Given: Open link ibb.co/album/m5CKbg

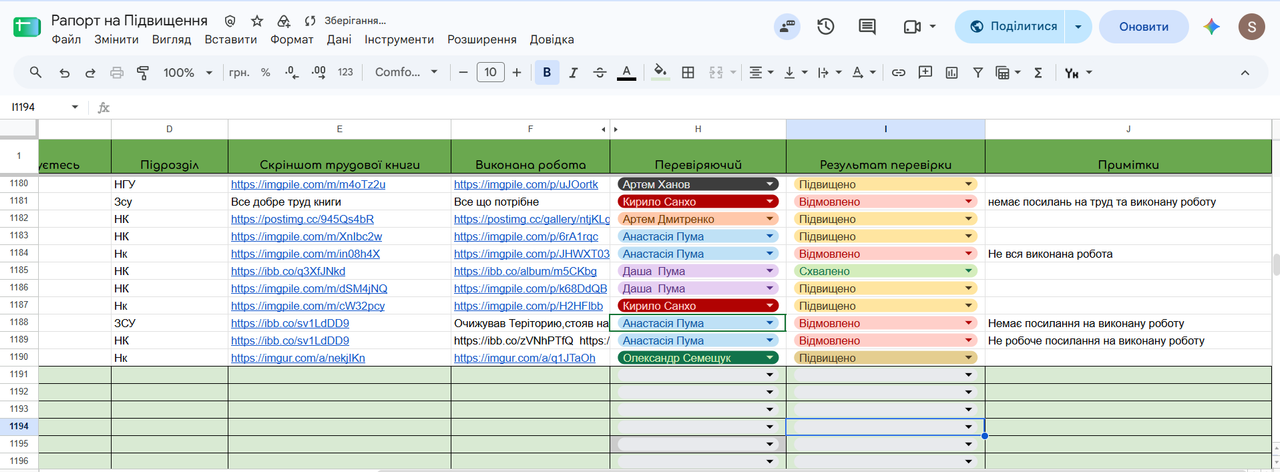Looking at the screenshot, I should [525, 271].
